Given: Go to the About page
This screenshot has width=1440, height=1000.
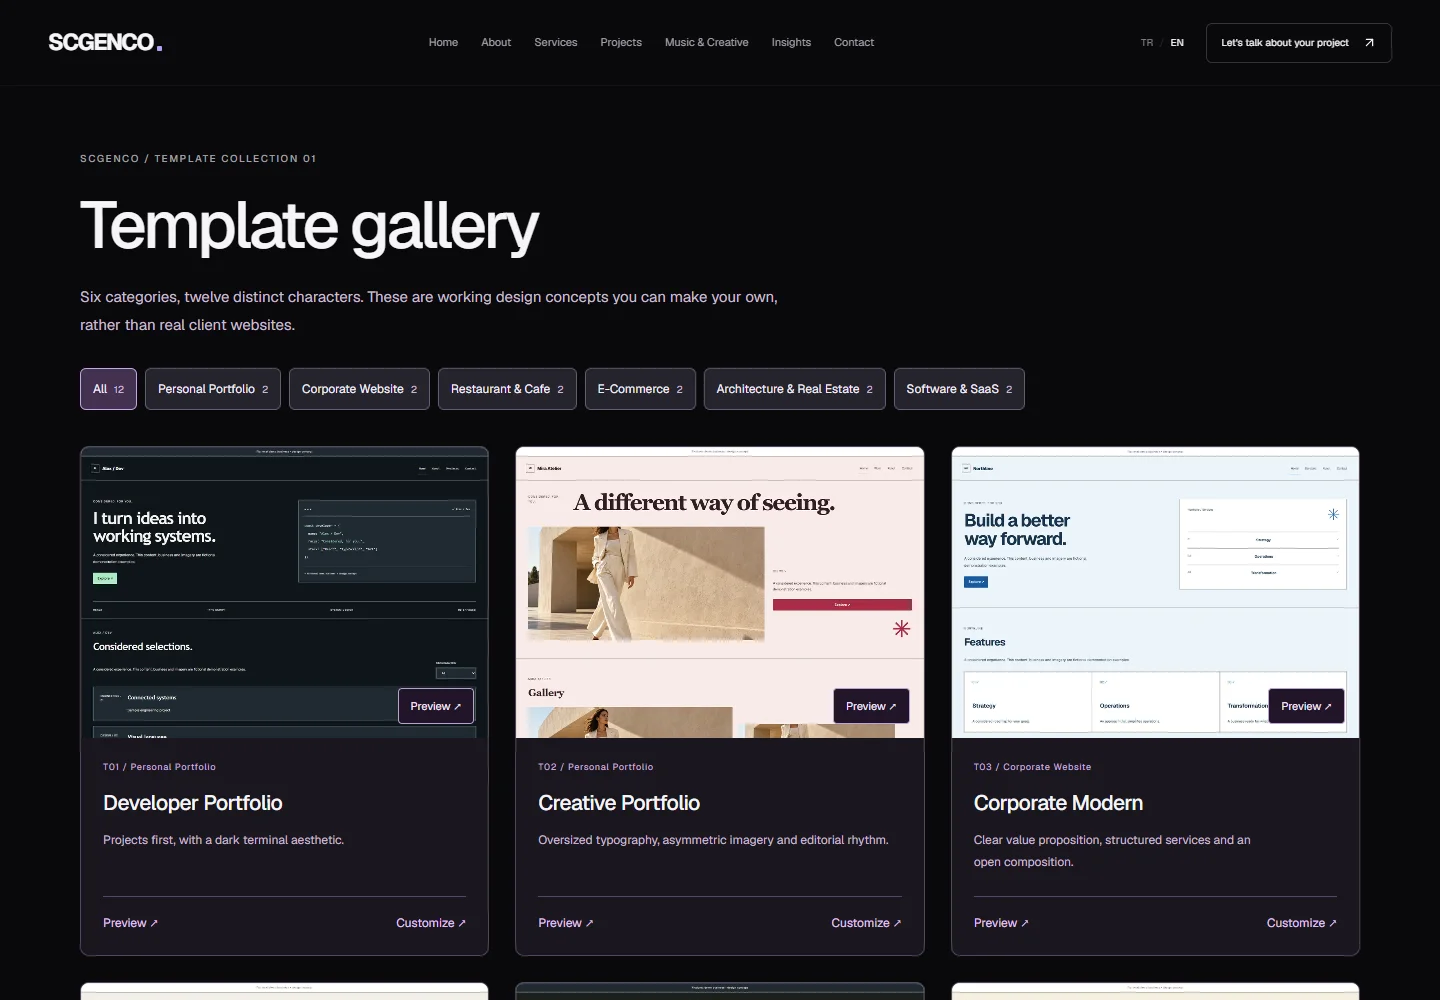Looking at the screenshot, I should (496, 42).
